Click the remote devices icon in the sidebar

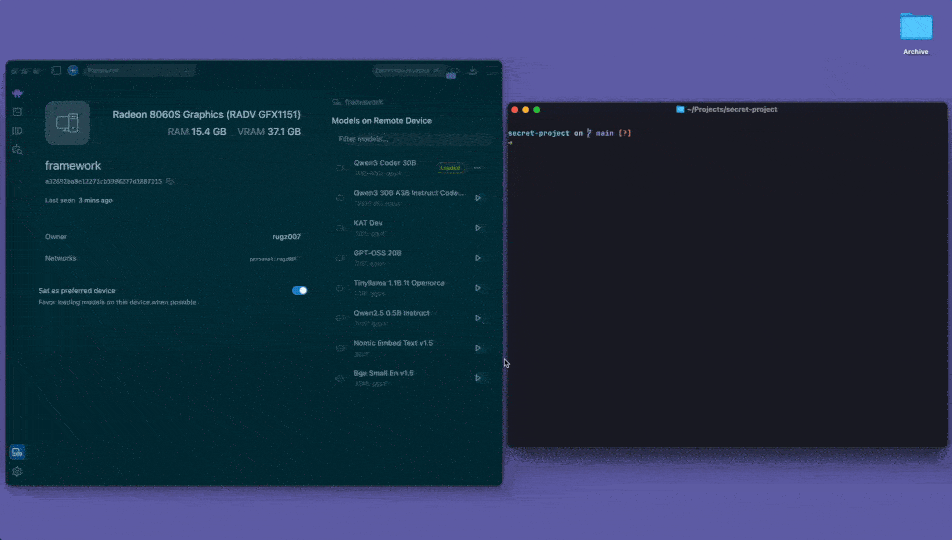click(17, 452)
